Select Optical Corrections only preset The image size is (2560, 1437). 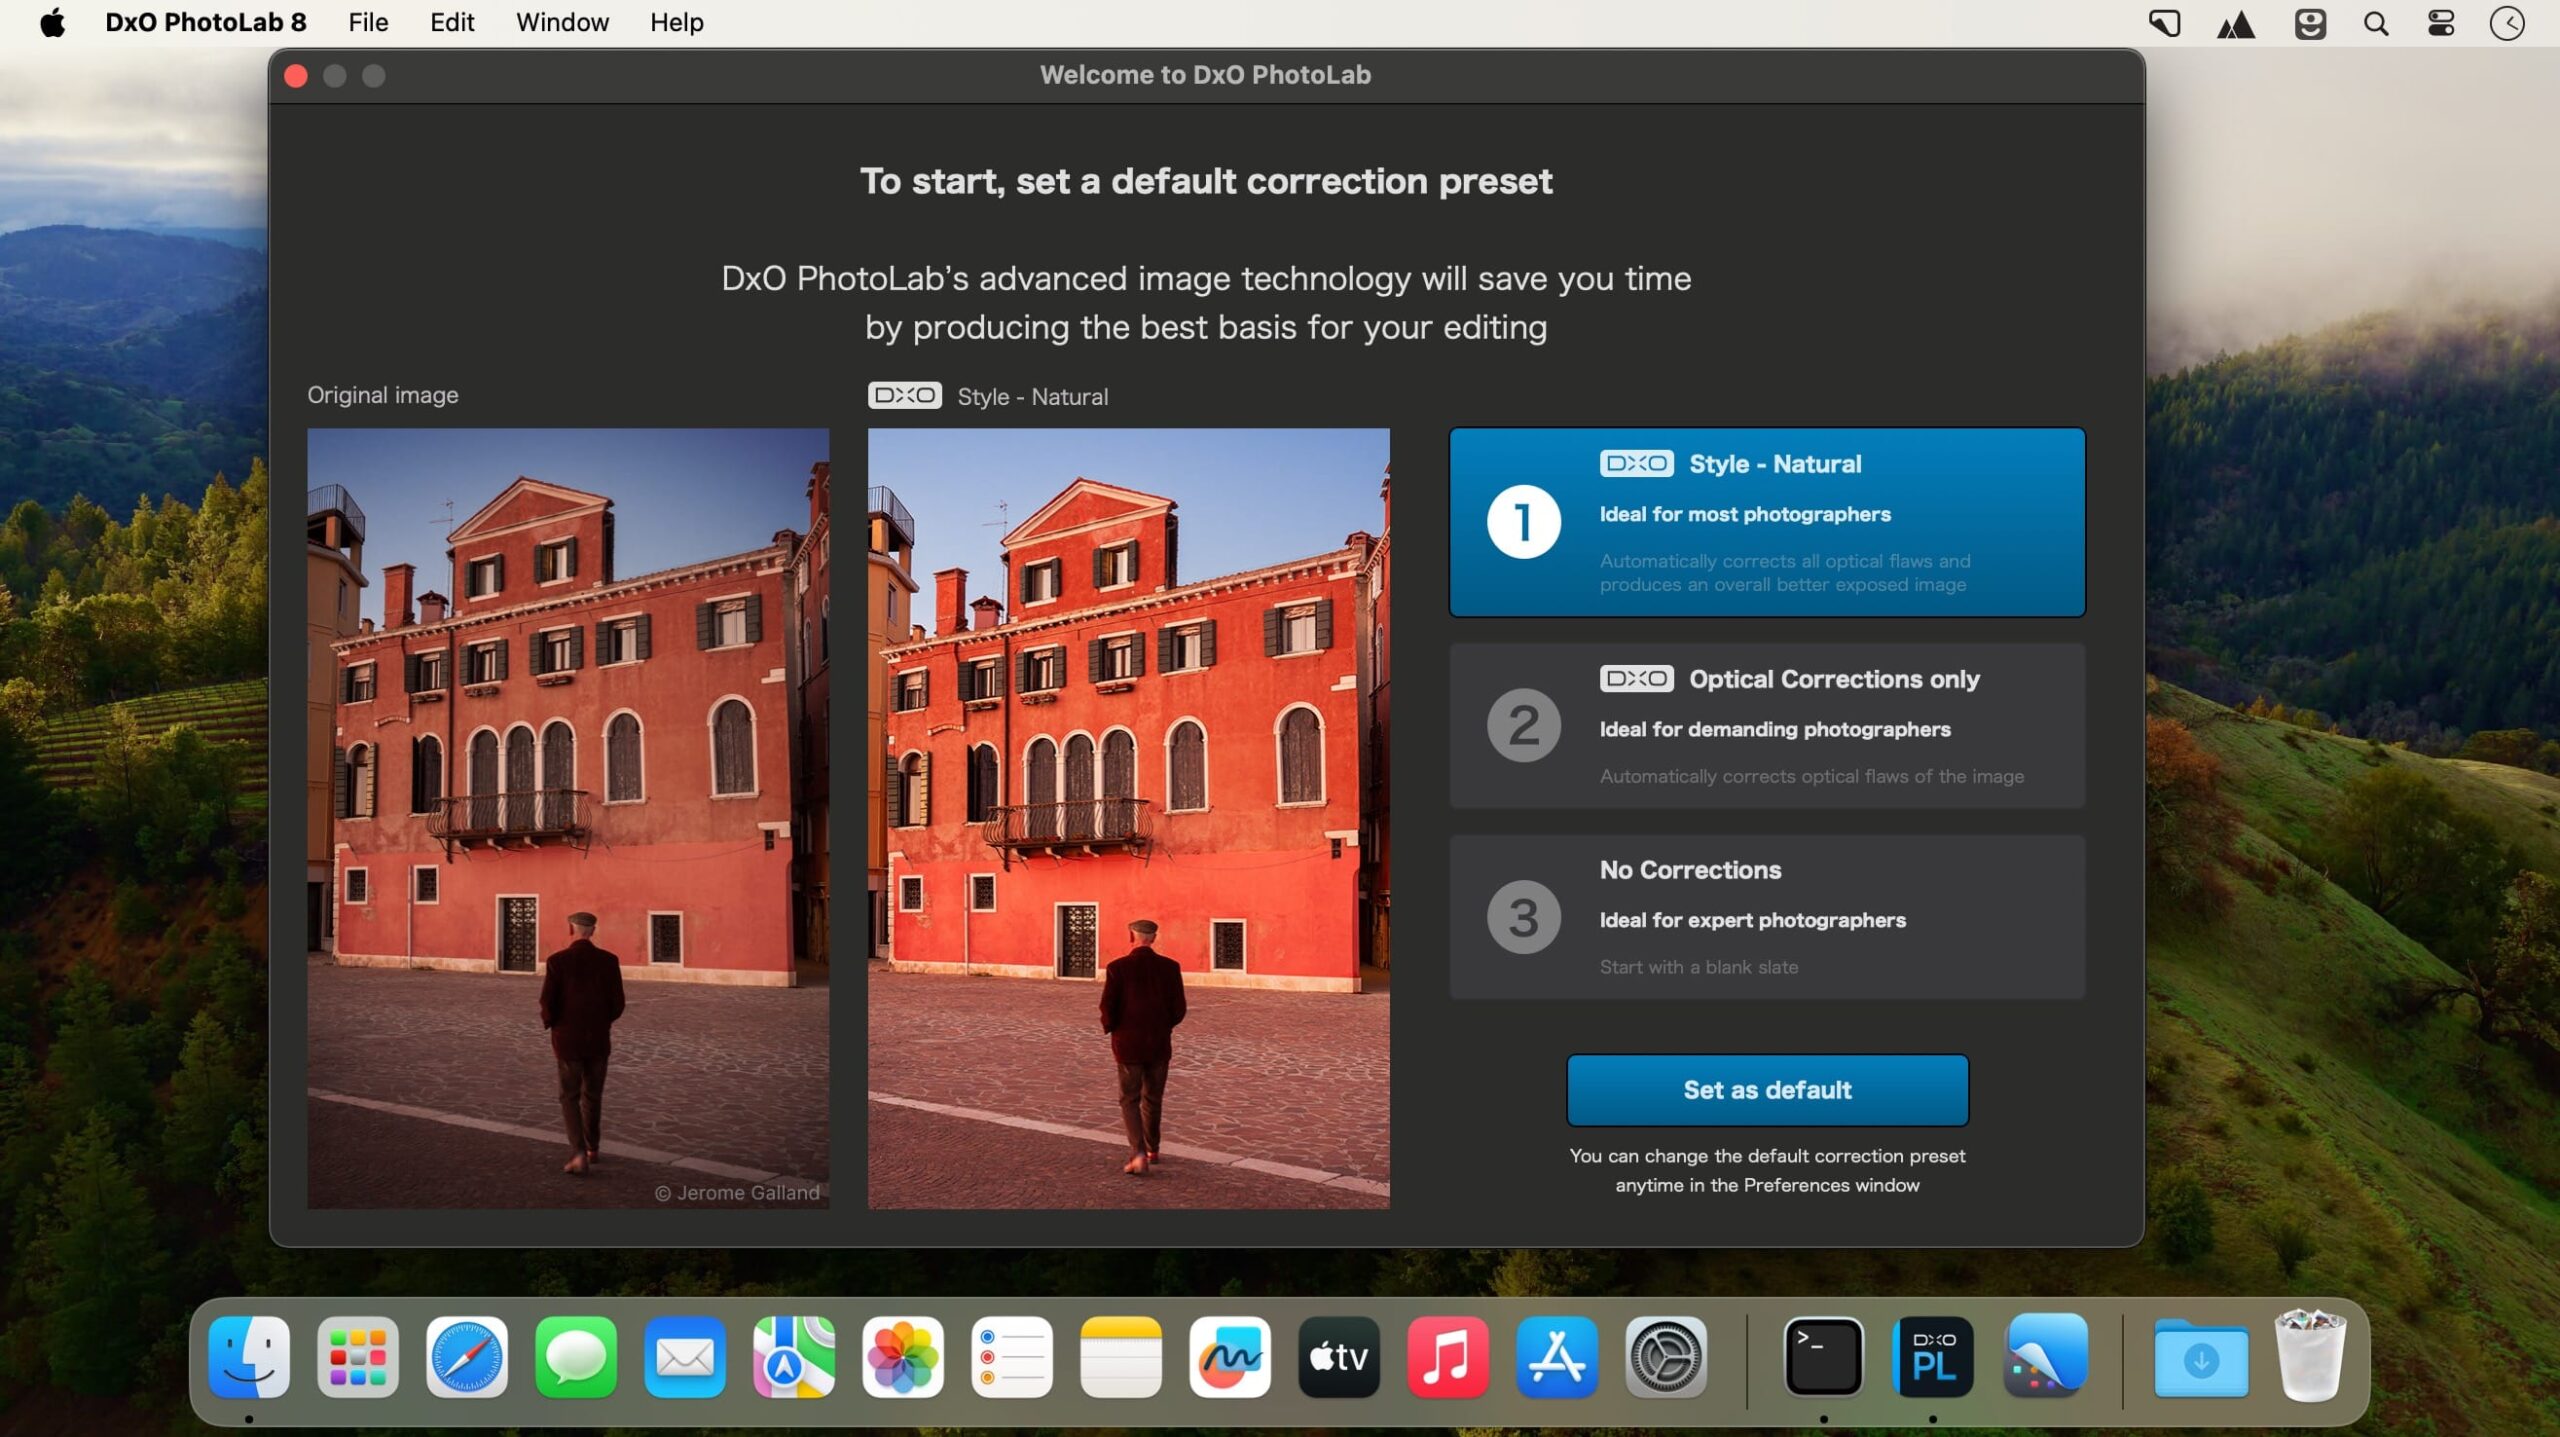point(1767,726)
